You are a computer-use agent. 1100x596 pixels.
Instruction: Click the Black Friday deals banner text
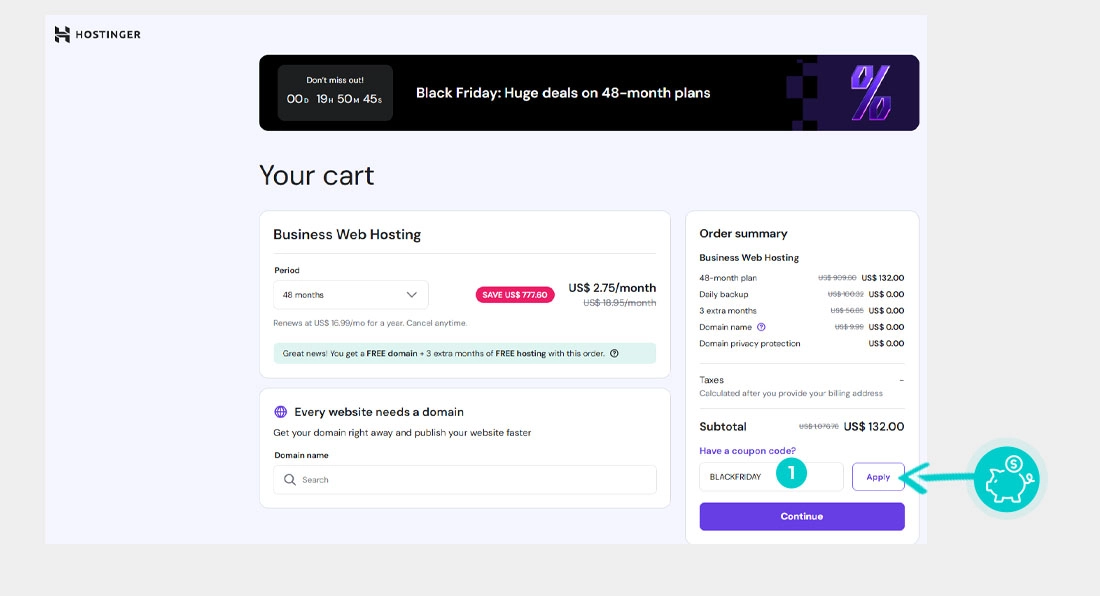point(563,93)
